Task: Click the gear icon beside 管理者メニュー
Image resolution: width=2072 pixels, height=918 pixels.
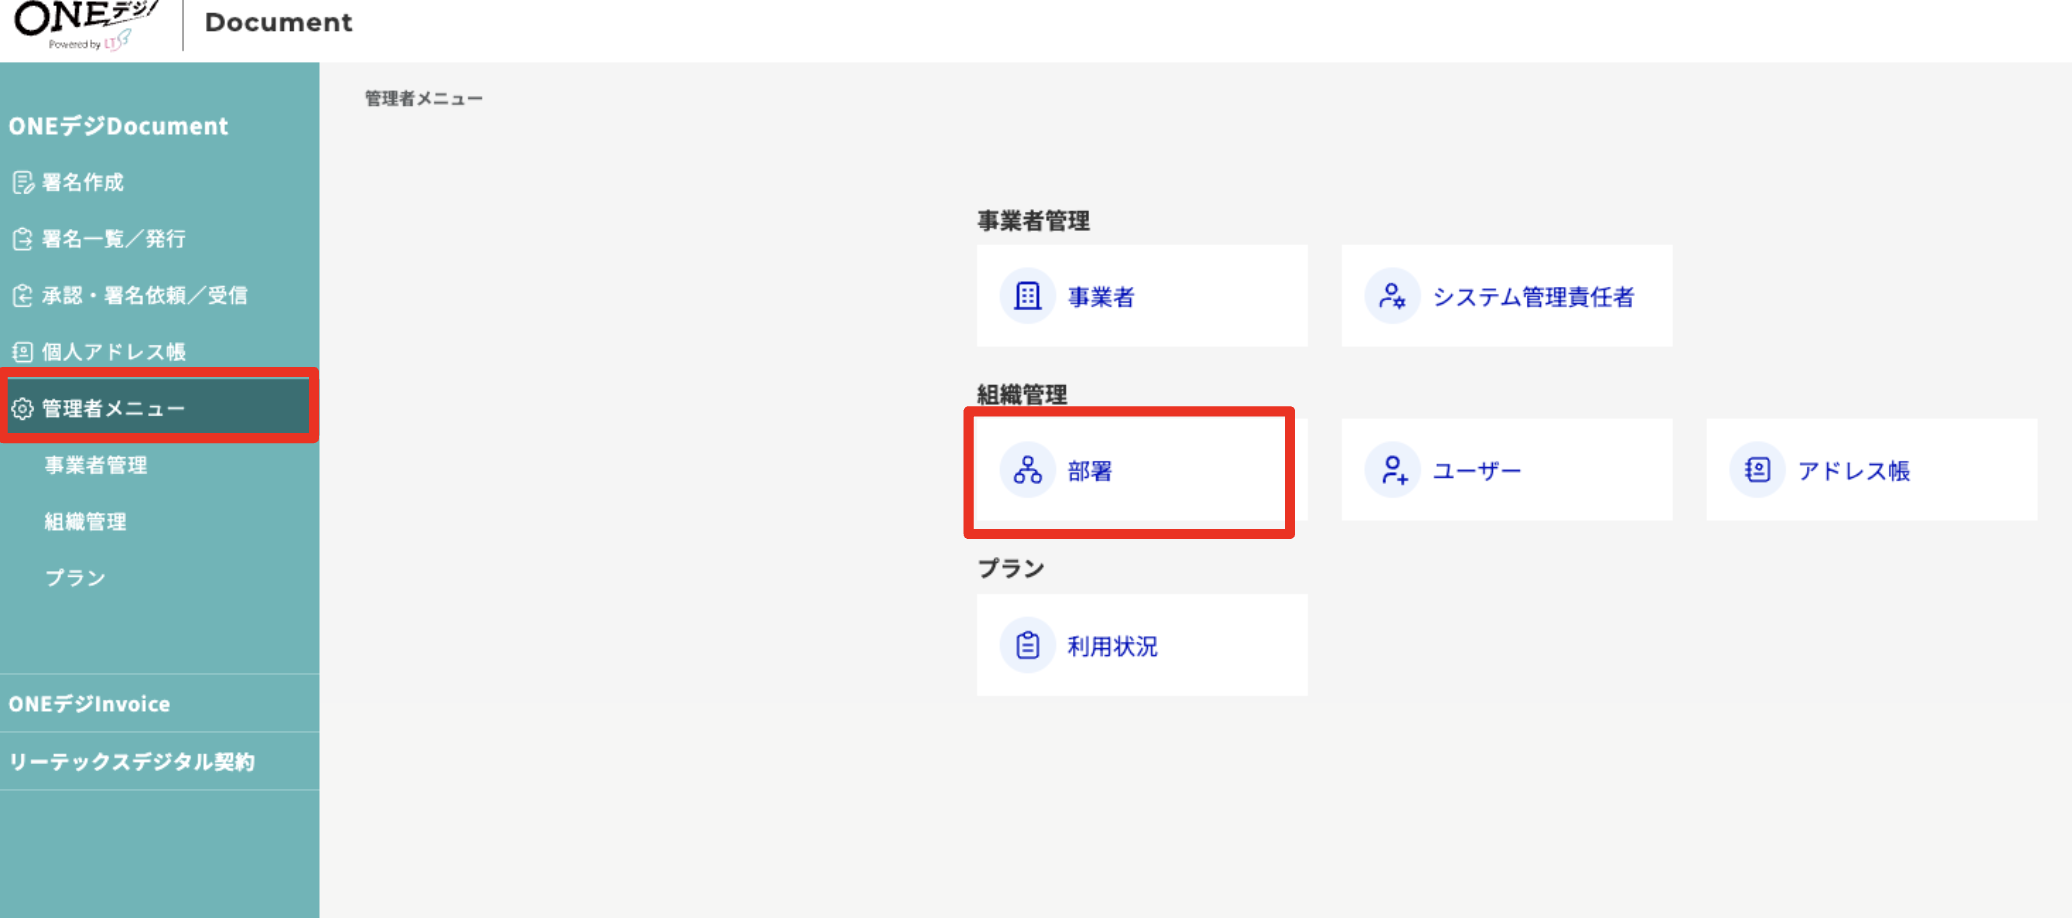Action: [x=23, y=409]
